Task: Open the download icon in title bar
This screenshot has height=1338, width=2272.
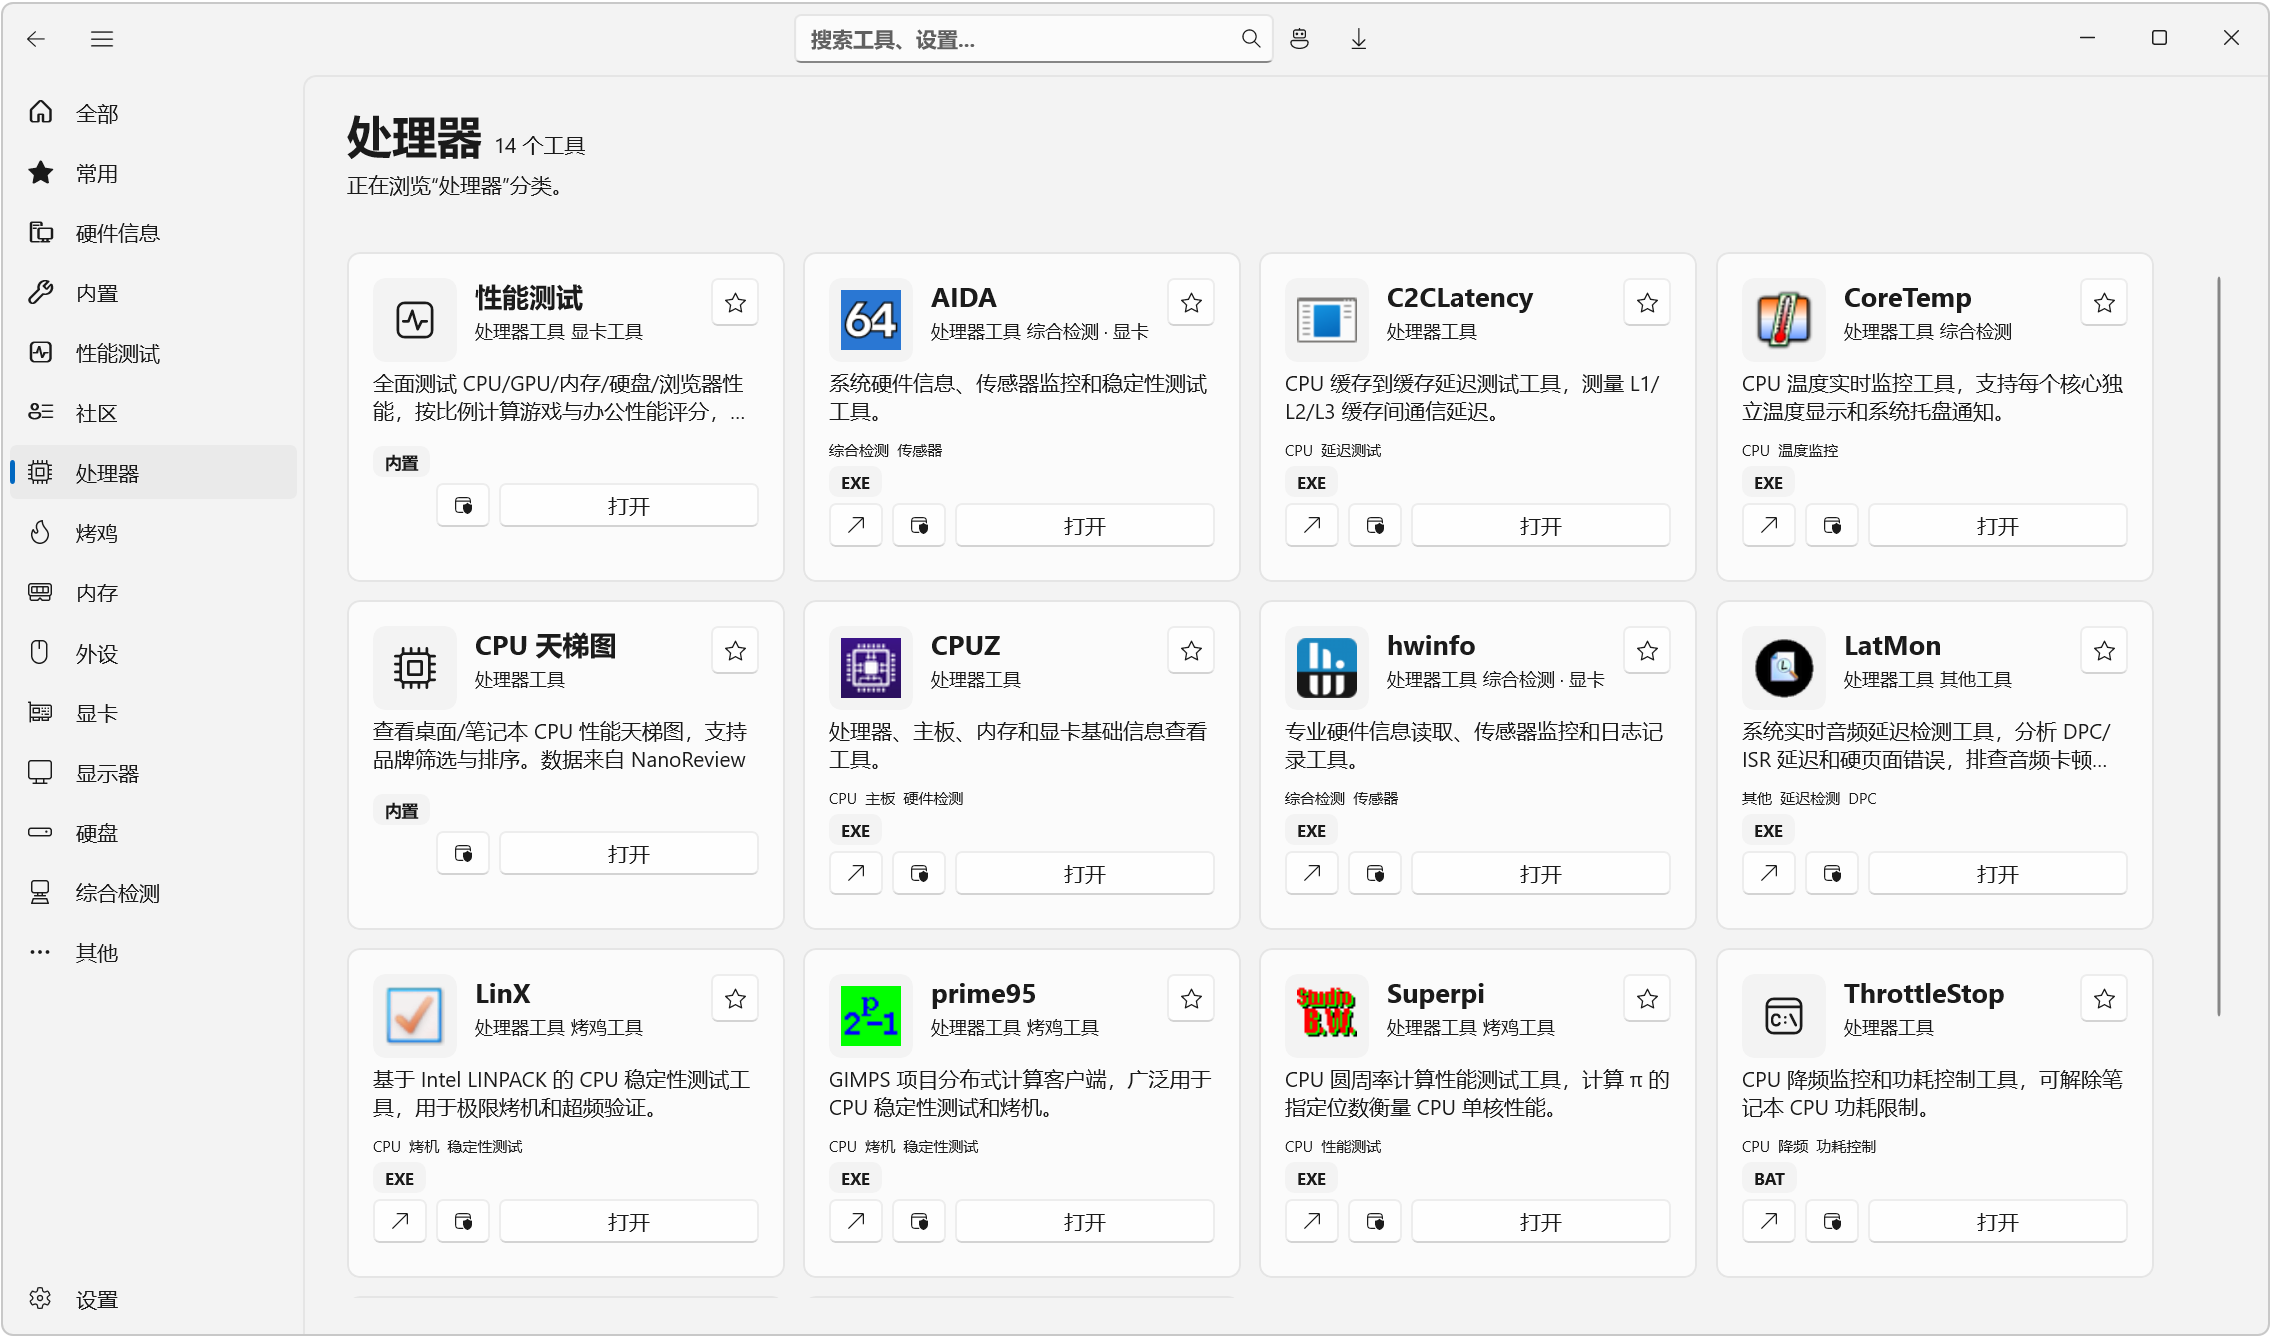Action: [1358, 39]
